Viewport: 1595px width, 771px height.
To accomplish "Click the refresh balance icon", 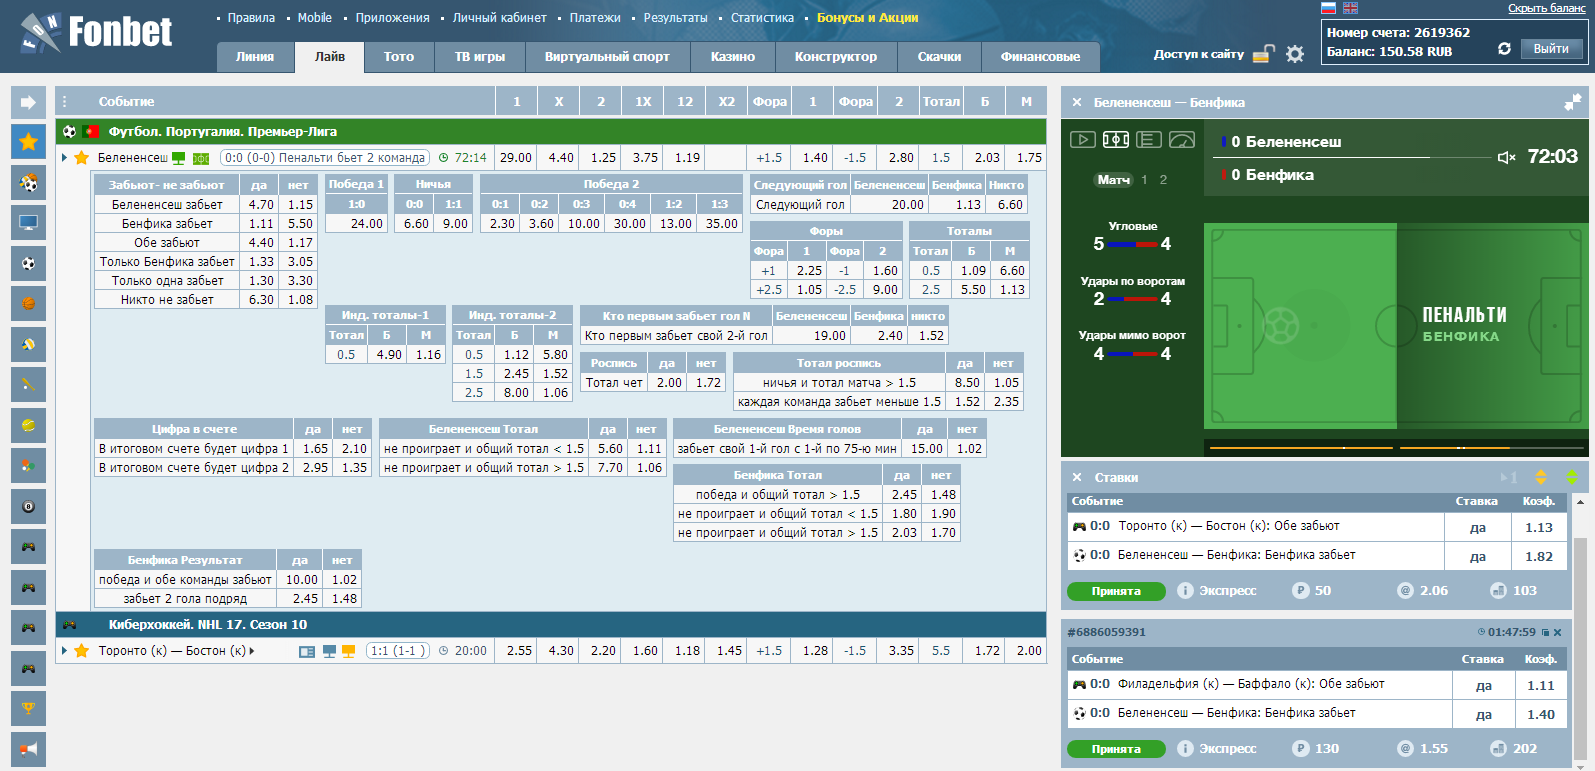I will 1504,49.
